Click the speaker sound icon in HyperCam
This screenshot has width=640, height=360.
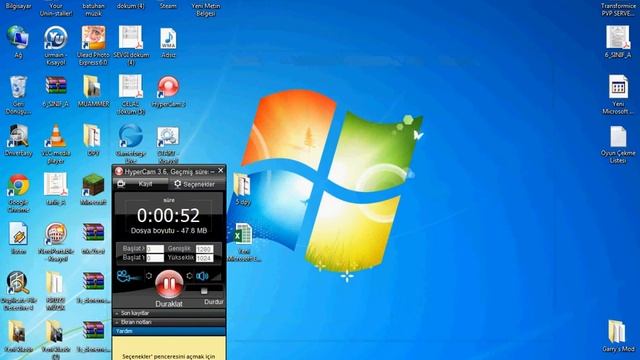(x=202, y=276)
